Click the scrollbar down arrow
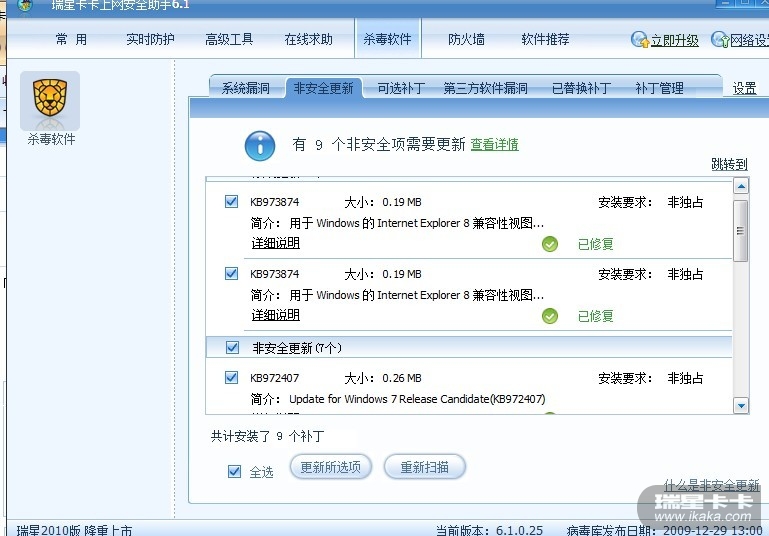 [741, 406]
